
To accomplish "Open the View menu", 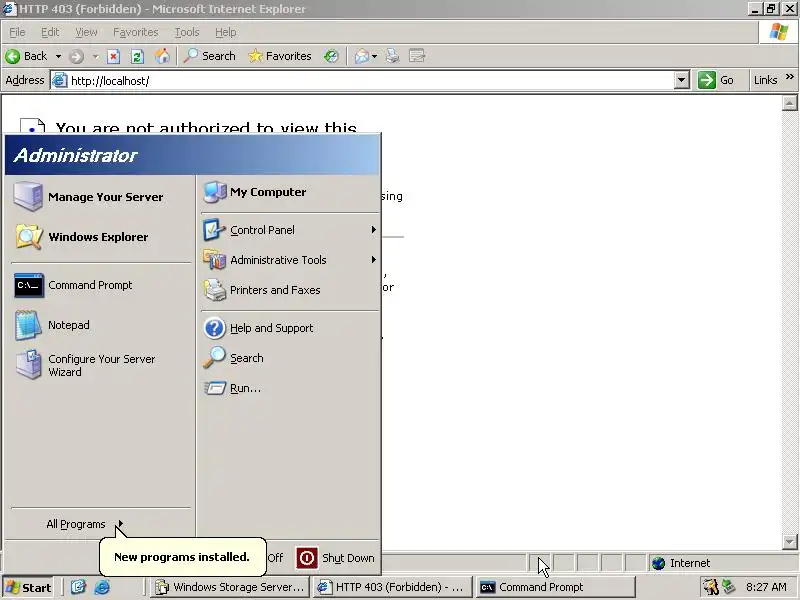I will tap(86, 32).
